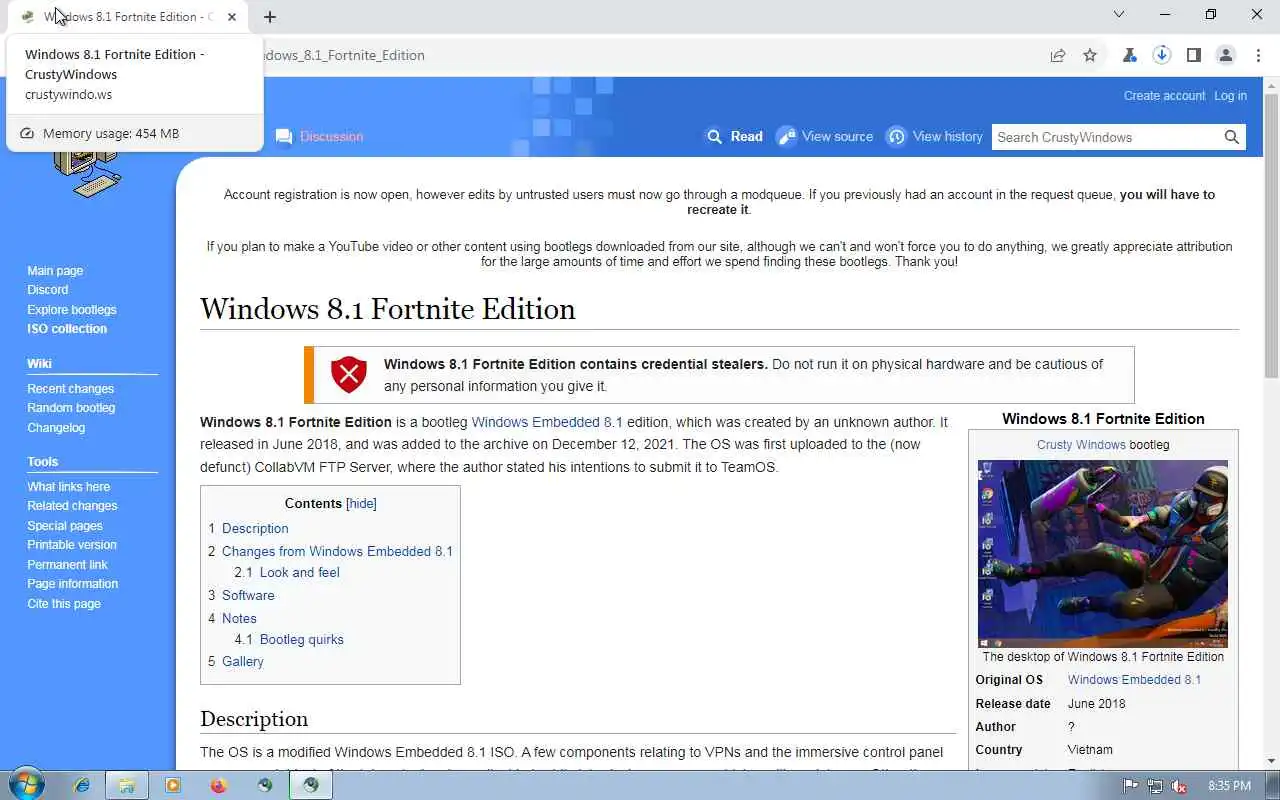Click the search magnifier in the CrustyWindows search box
The image size is (1280, 800).
1232,137
